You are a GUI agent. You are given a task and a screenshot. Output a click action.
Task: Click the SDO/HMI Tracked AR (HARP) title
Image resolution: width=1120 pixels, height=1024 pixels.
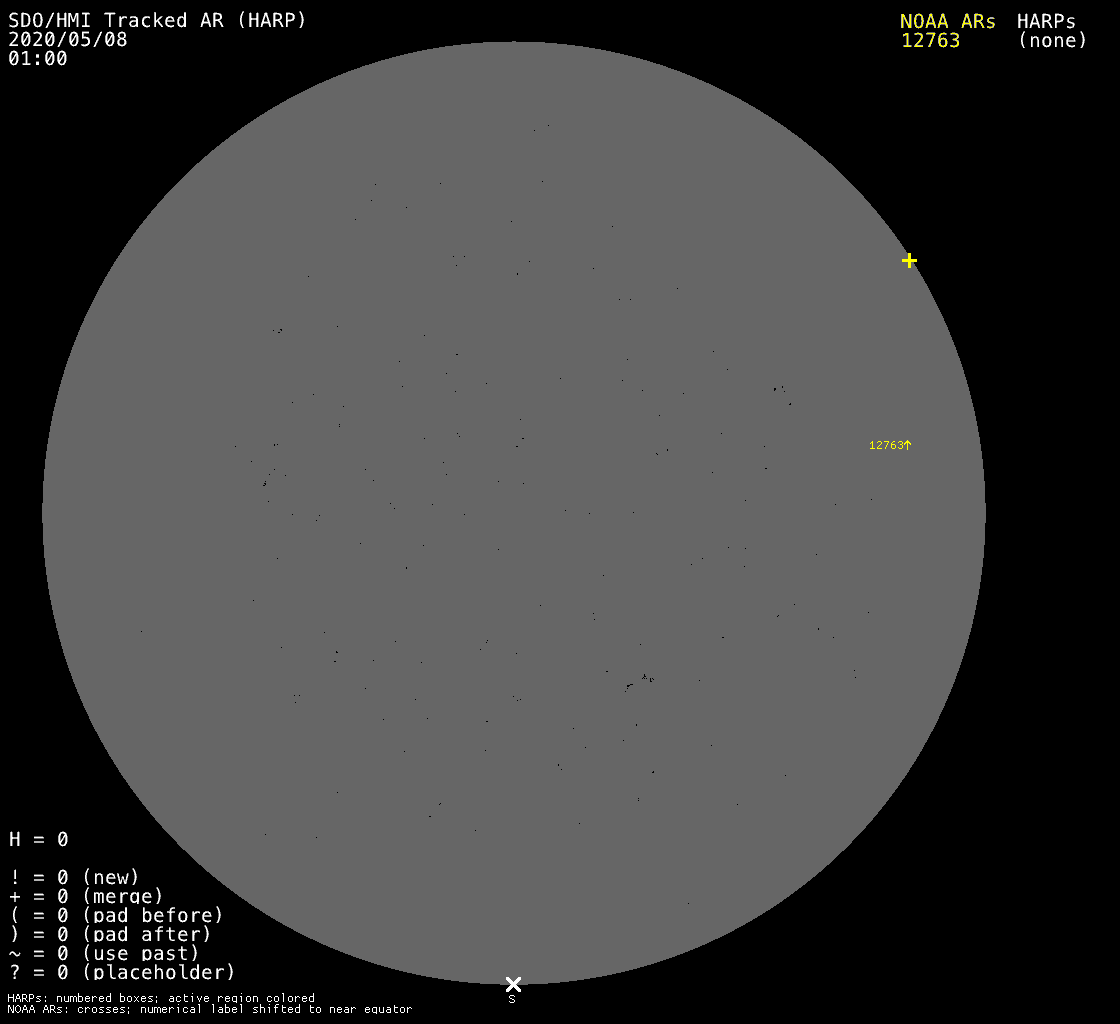coord(157,20)
